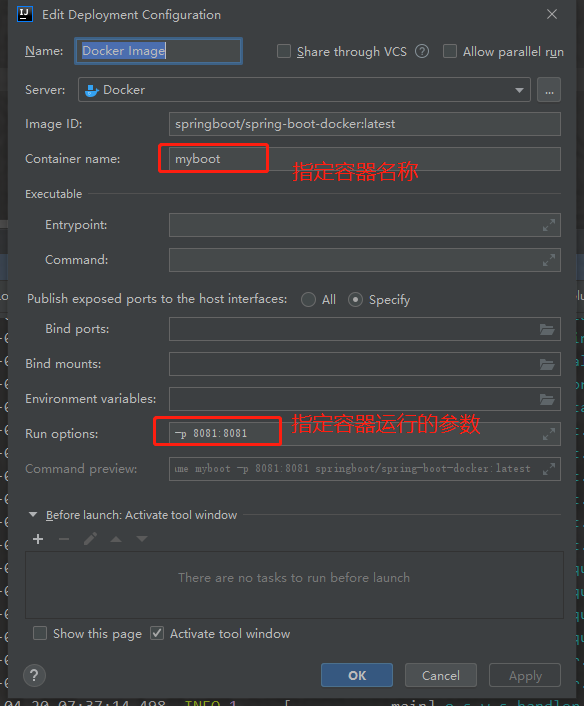Uncheck Activate tool window checkbox
This screenshot has width=584, height=706.
pyautogui.click(x=157, y=634)
